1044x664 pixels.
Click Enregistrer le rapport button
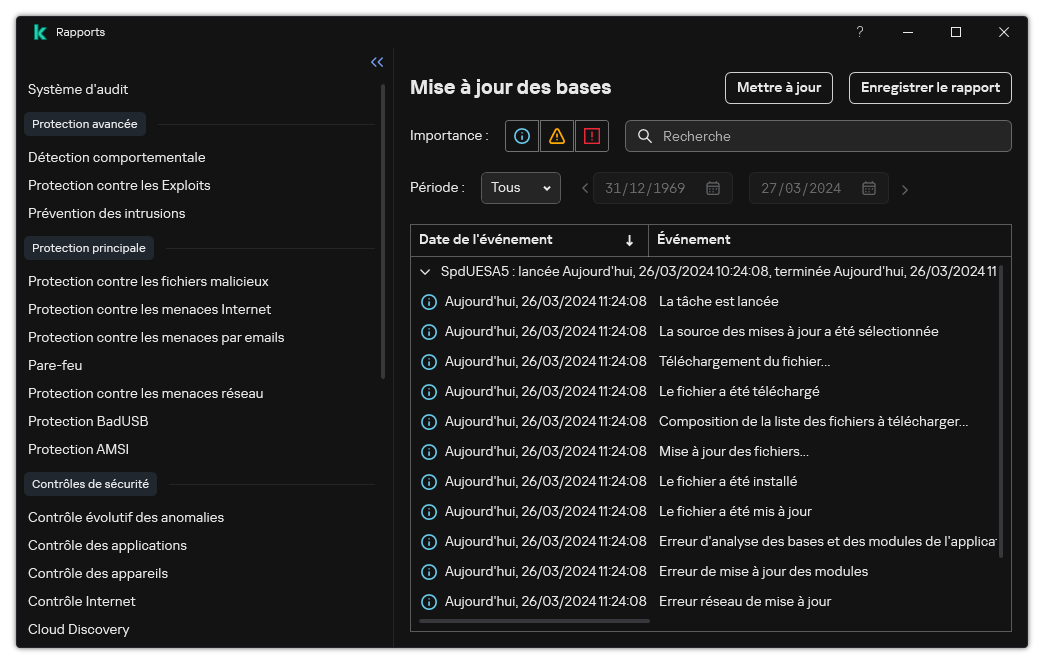click(x=930, y=88)
